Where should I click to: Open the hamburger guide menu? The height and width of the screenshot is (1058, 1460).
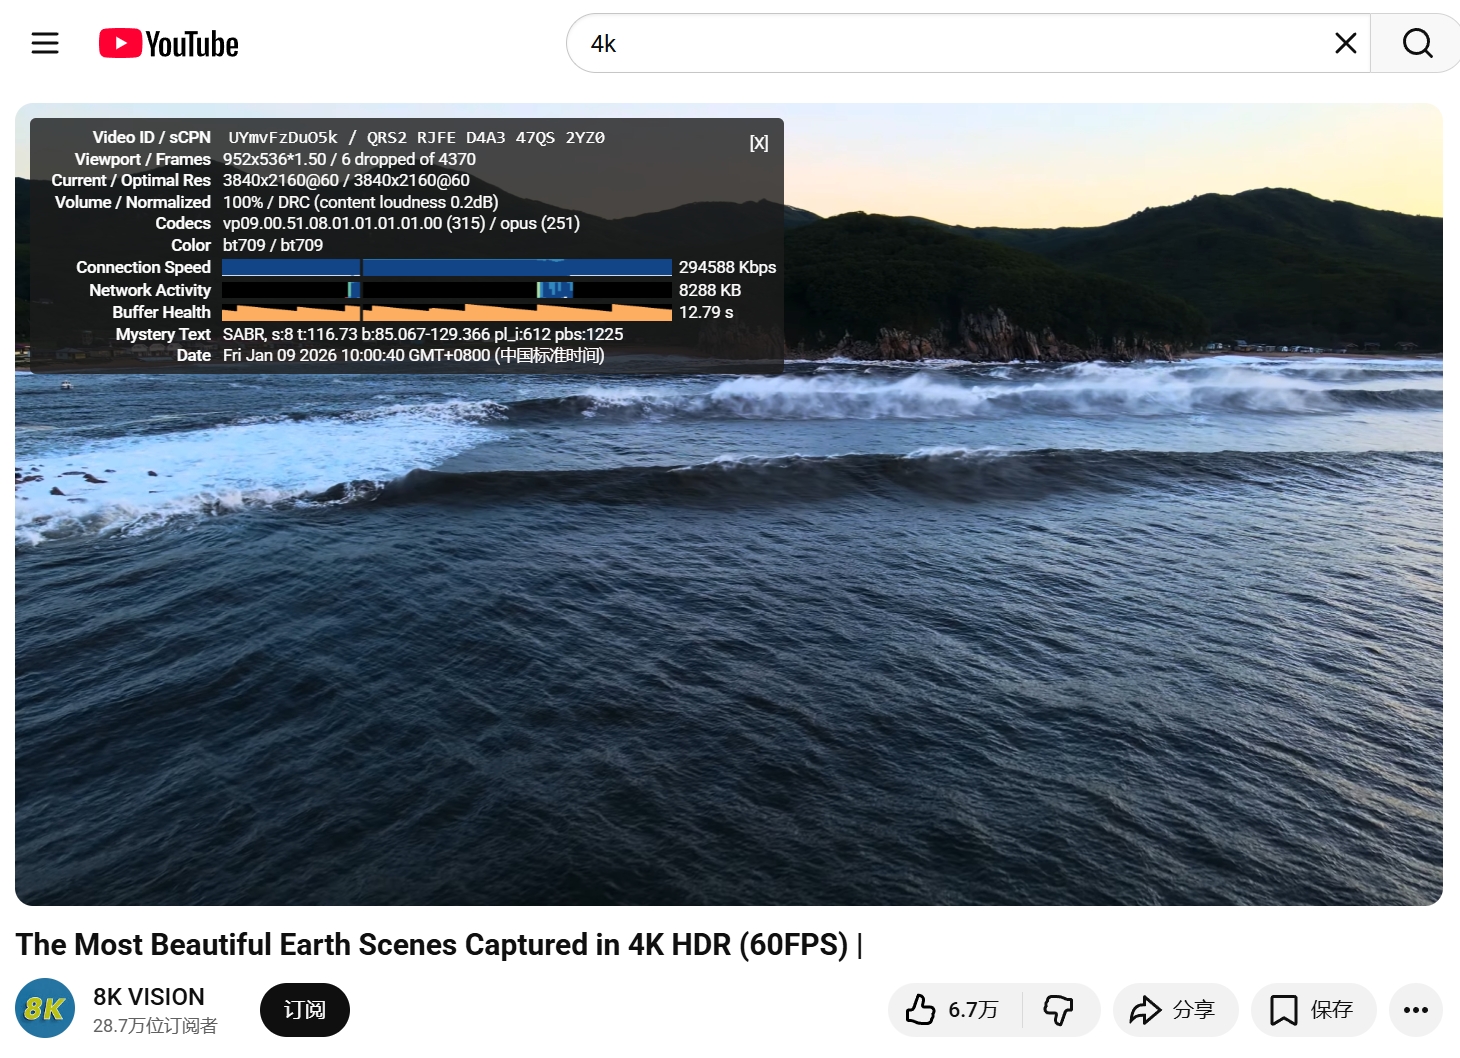click(x=45, y=43)
